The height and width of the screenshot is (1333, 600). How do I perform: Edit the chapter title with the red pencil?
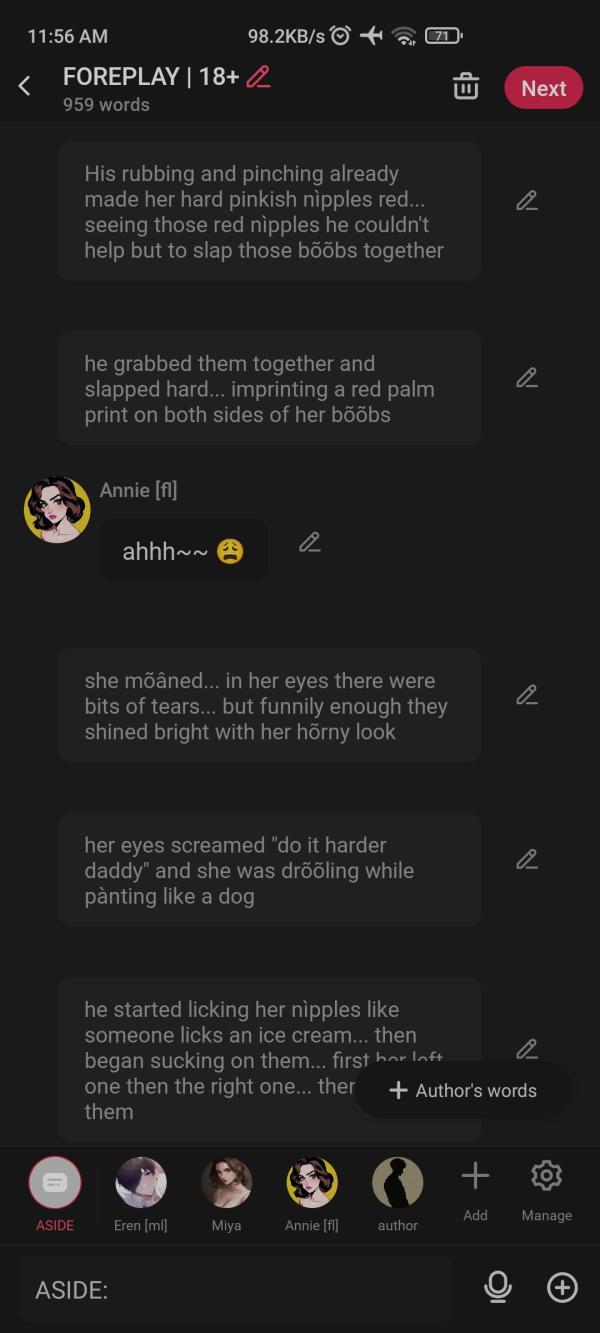pyautogui.click(x=258, y=77)
